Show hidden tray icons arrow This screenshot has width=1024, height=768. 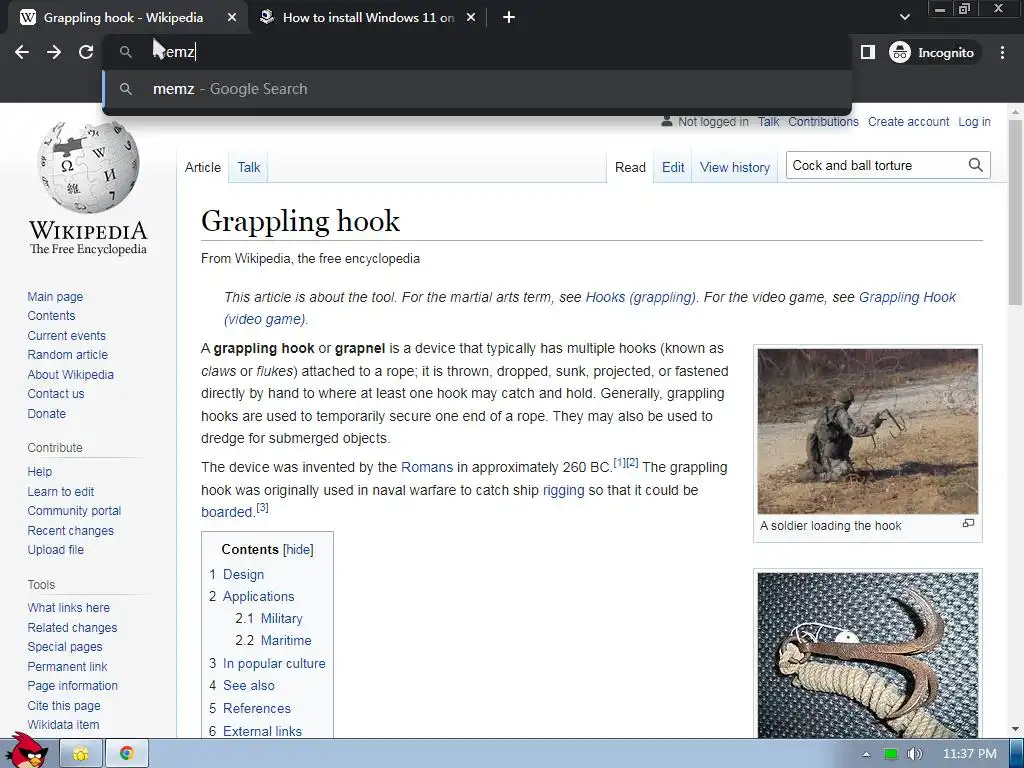coord(866,754)
